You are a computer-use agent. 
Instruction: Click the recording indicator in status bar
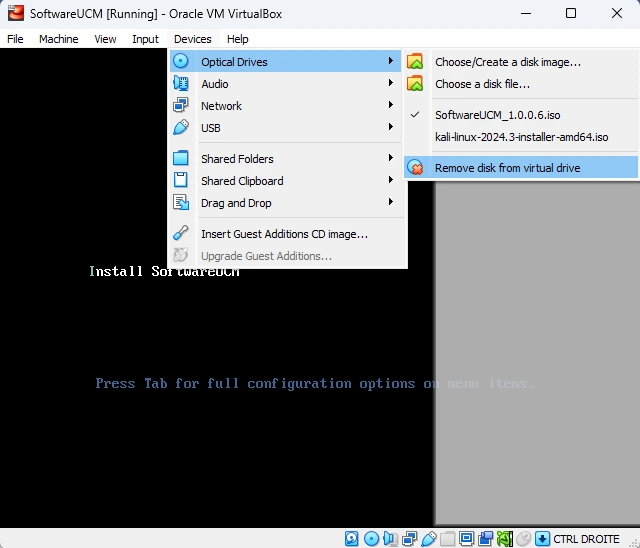pyautogui.click(x=485, y=539)
